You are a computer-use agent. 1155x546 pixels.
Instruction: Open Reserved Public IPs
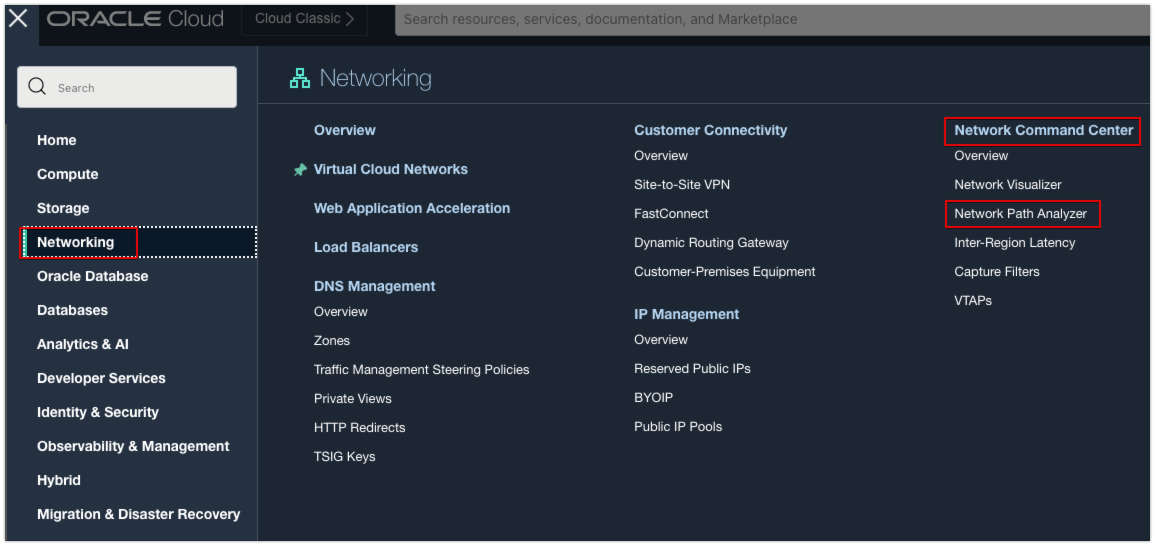(x=692, y=369)
